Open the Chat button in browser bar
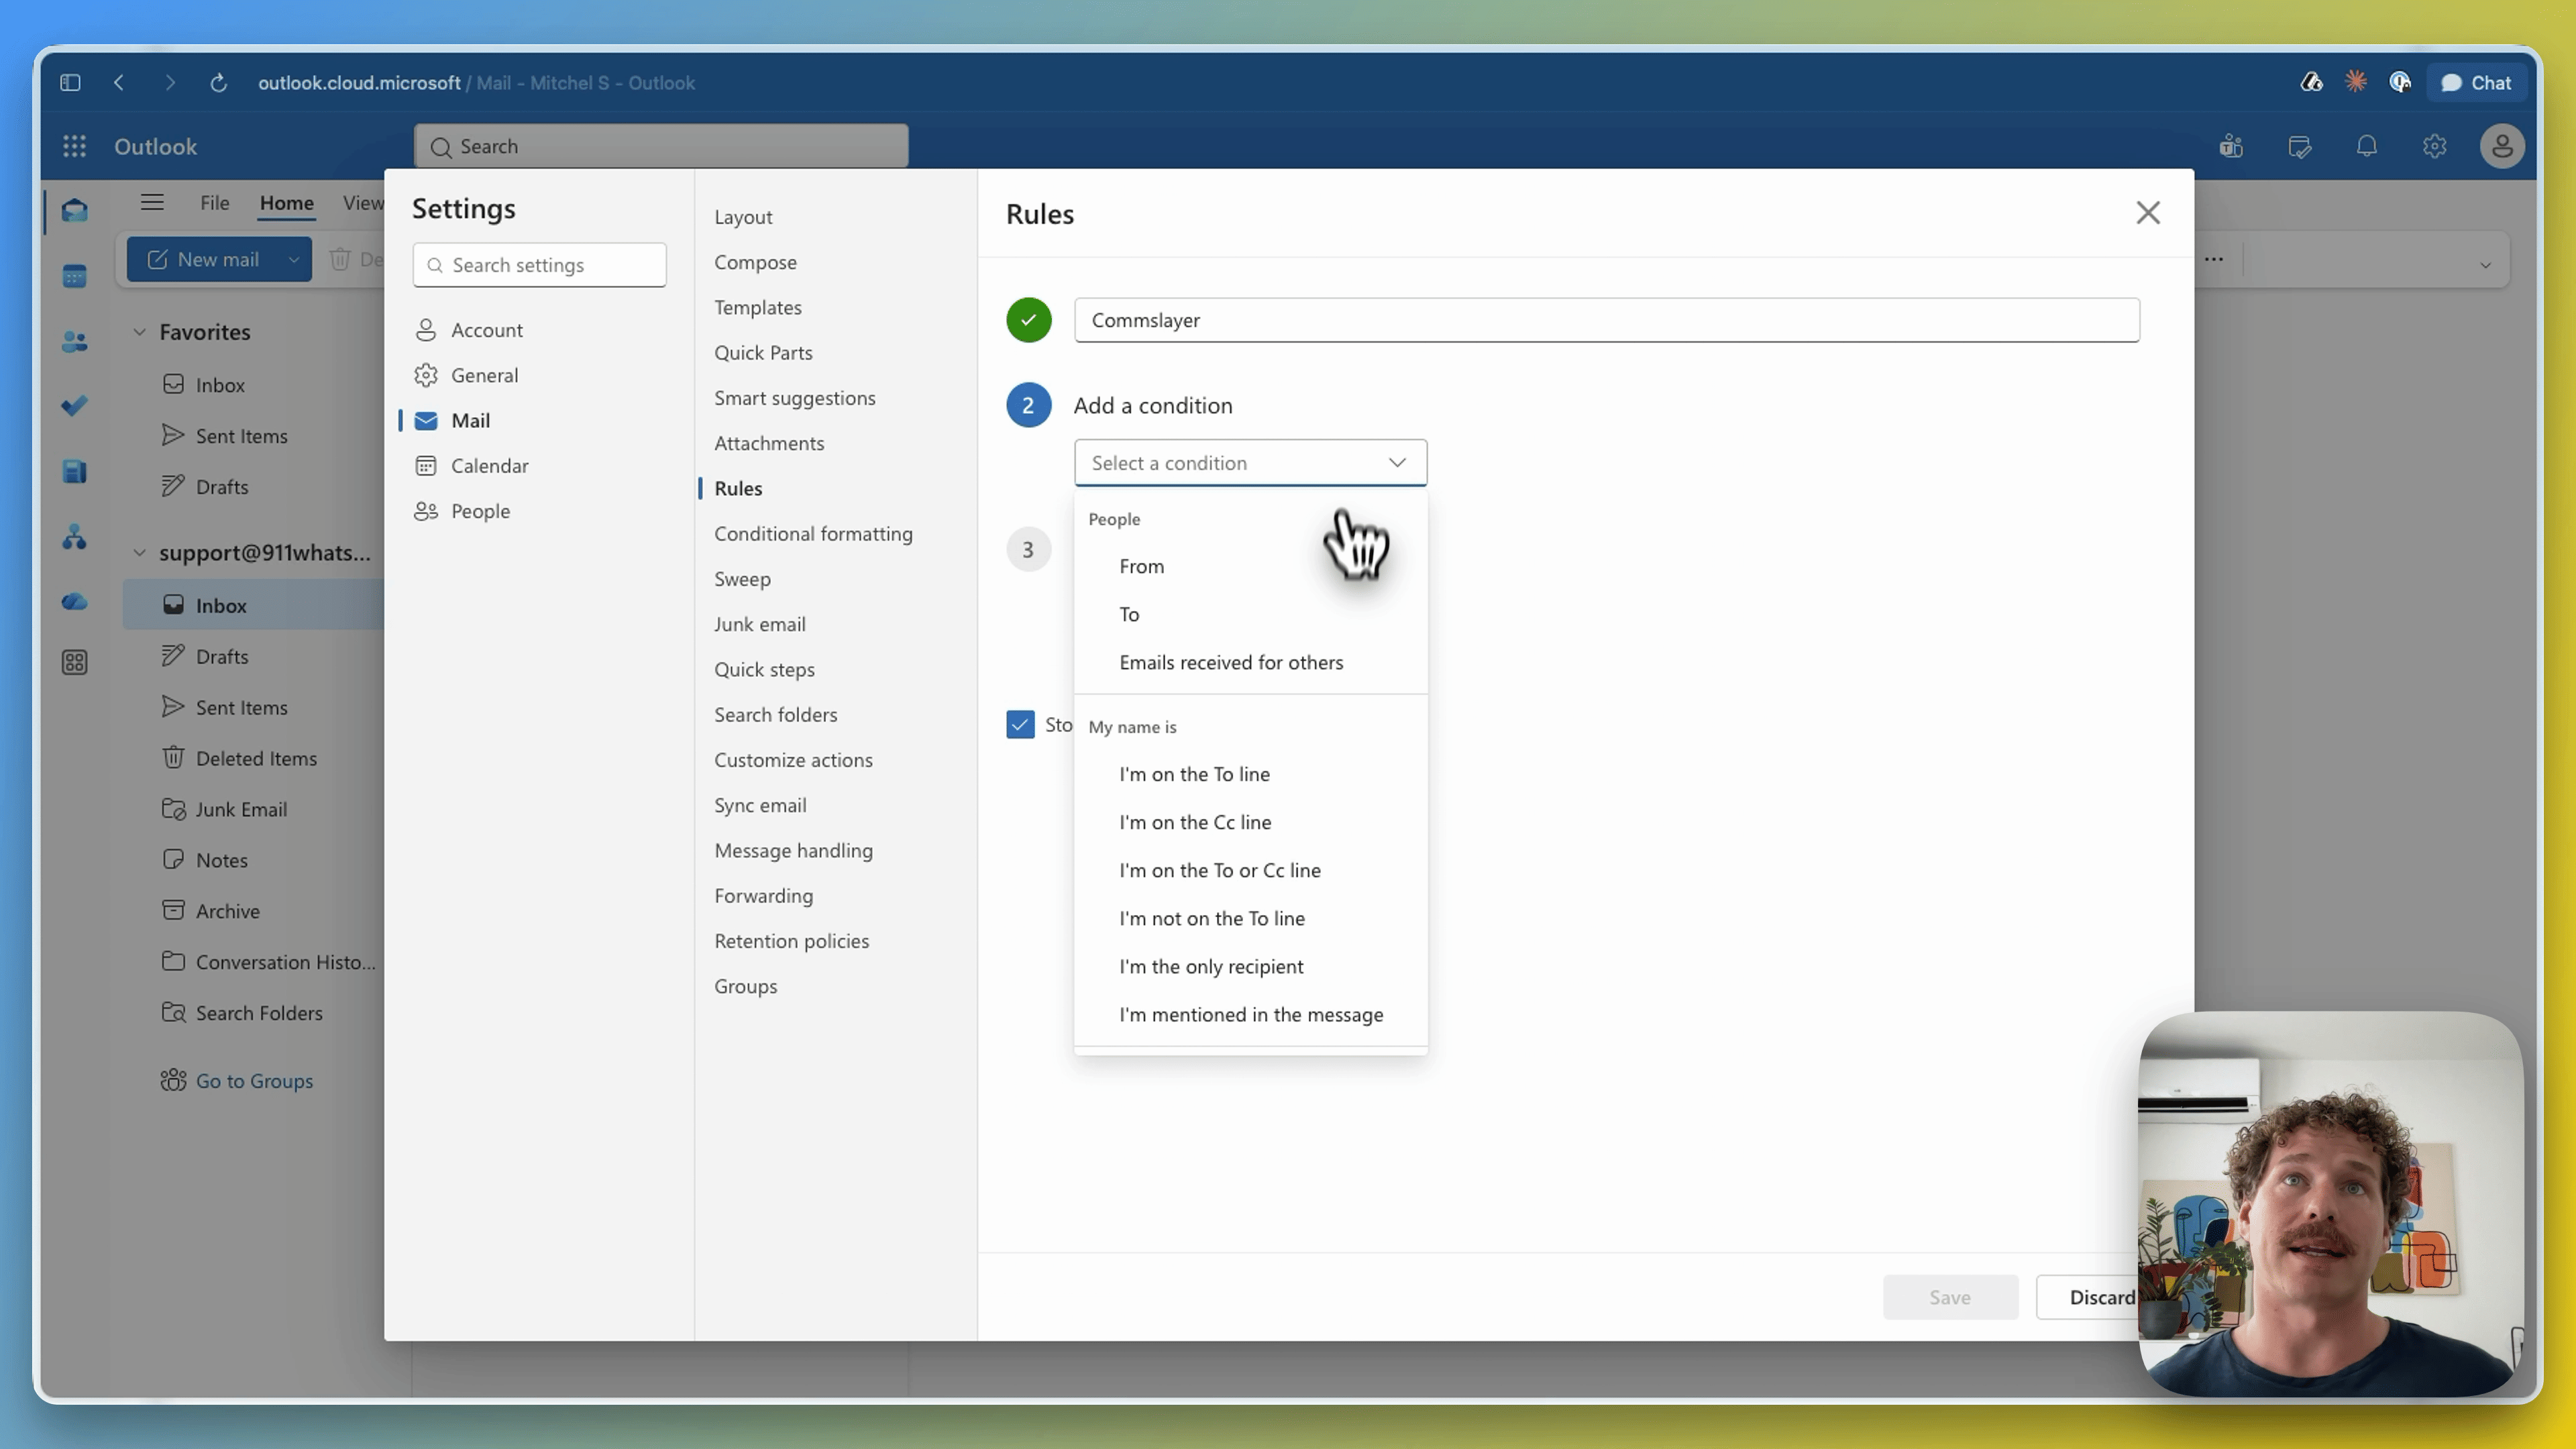Image resolution: width=2576 pixels, height=1449 pixels. click(2476, 83)
